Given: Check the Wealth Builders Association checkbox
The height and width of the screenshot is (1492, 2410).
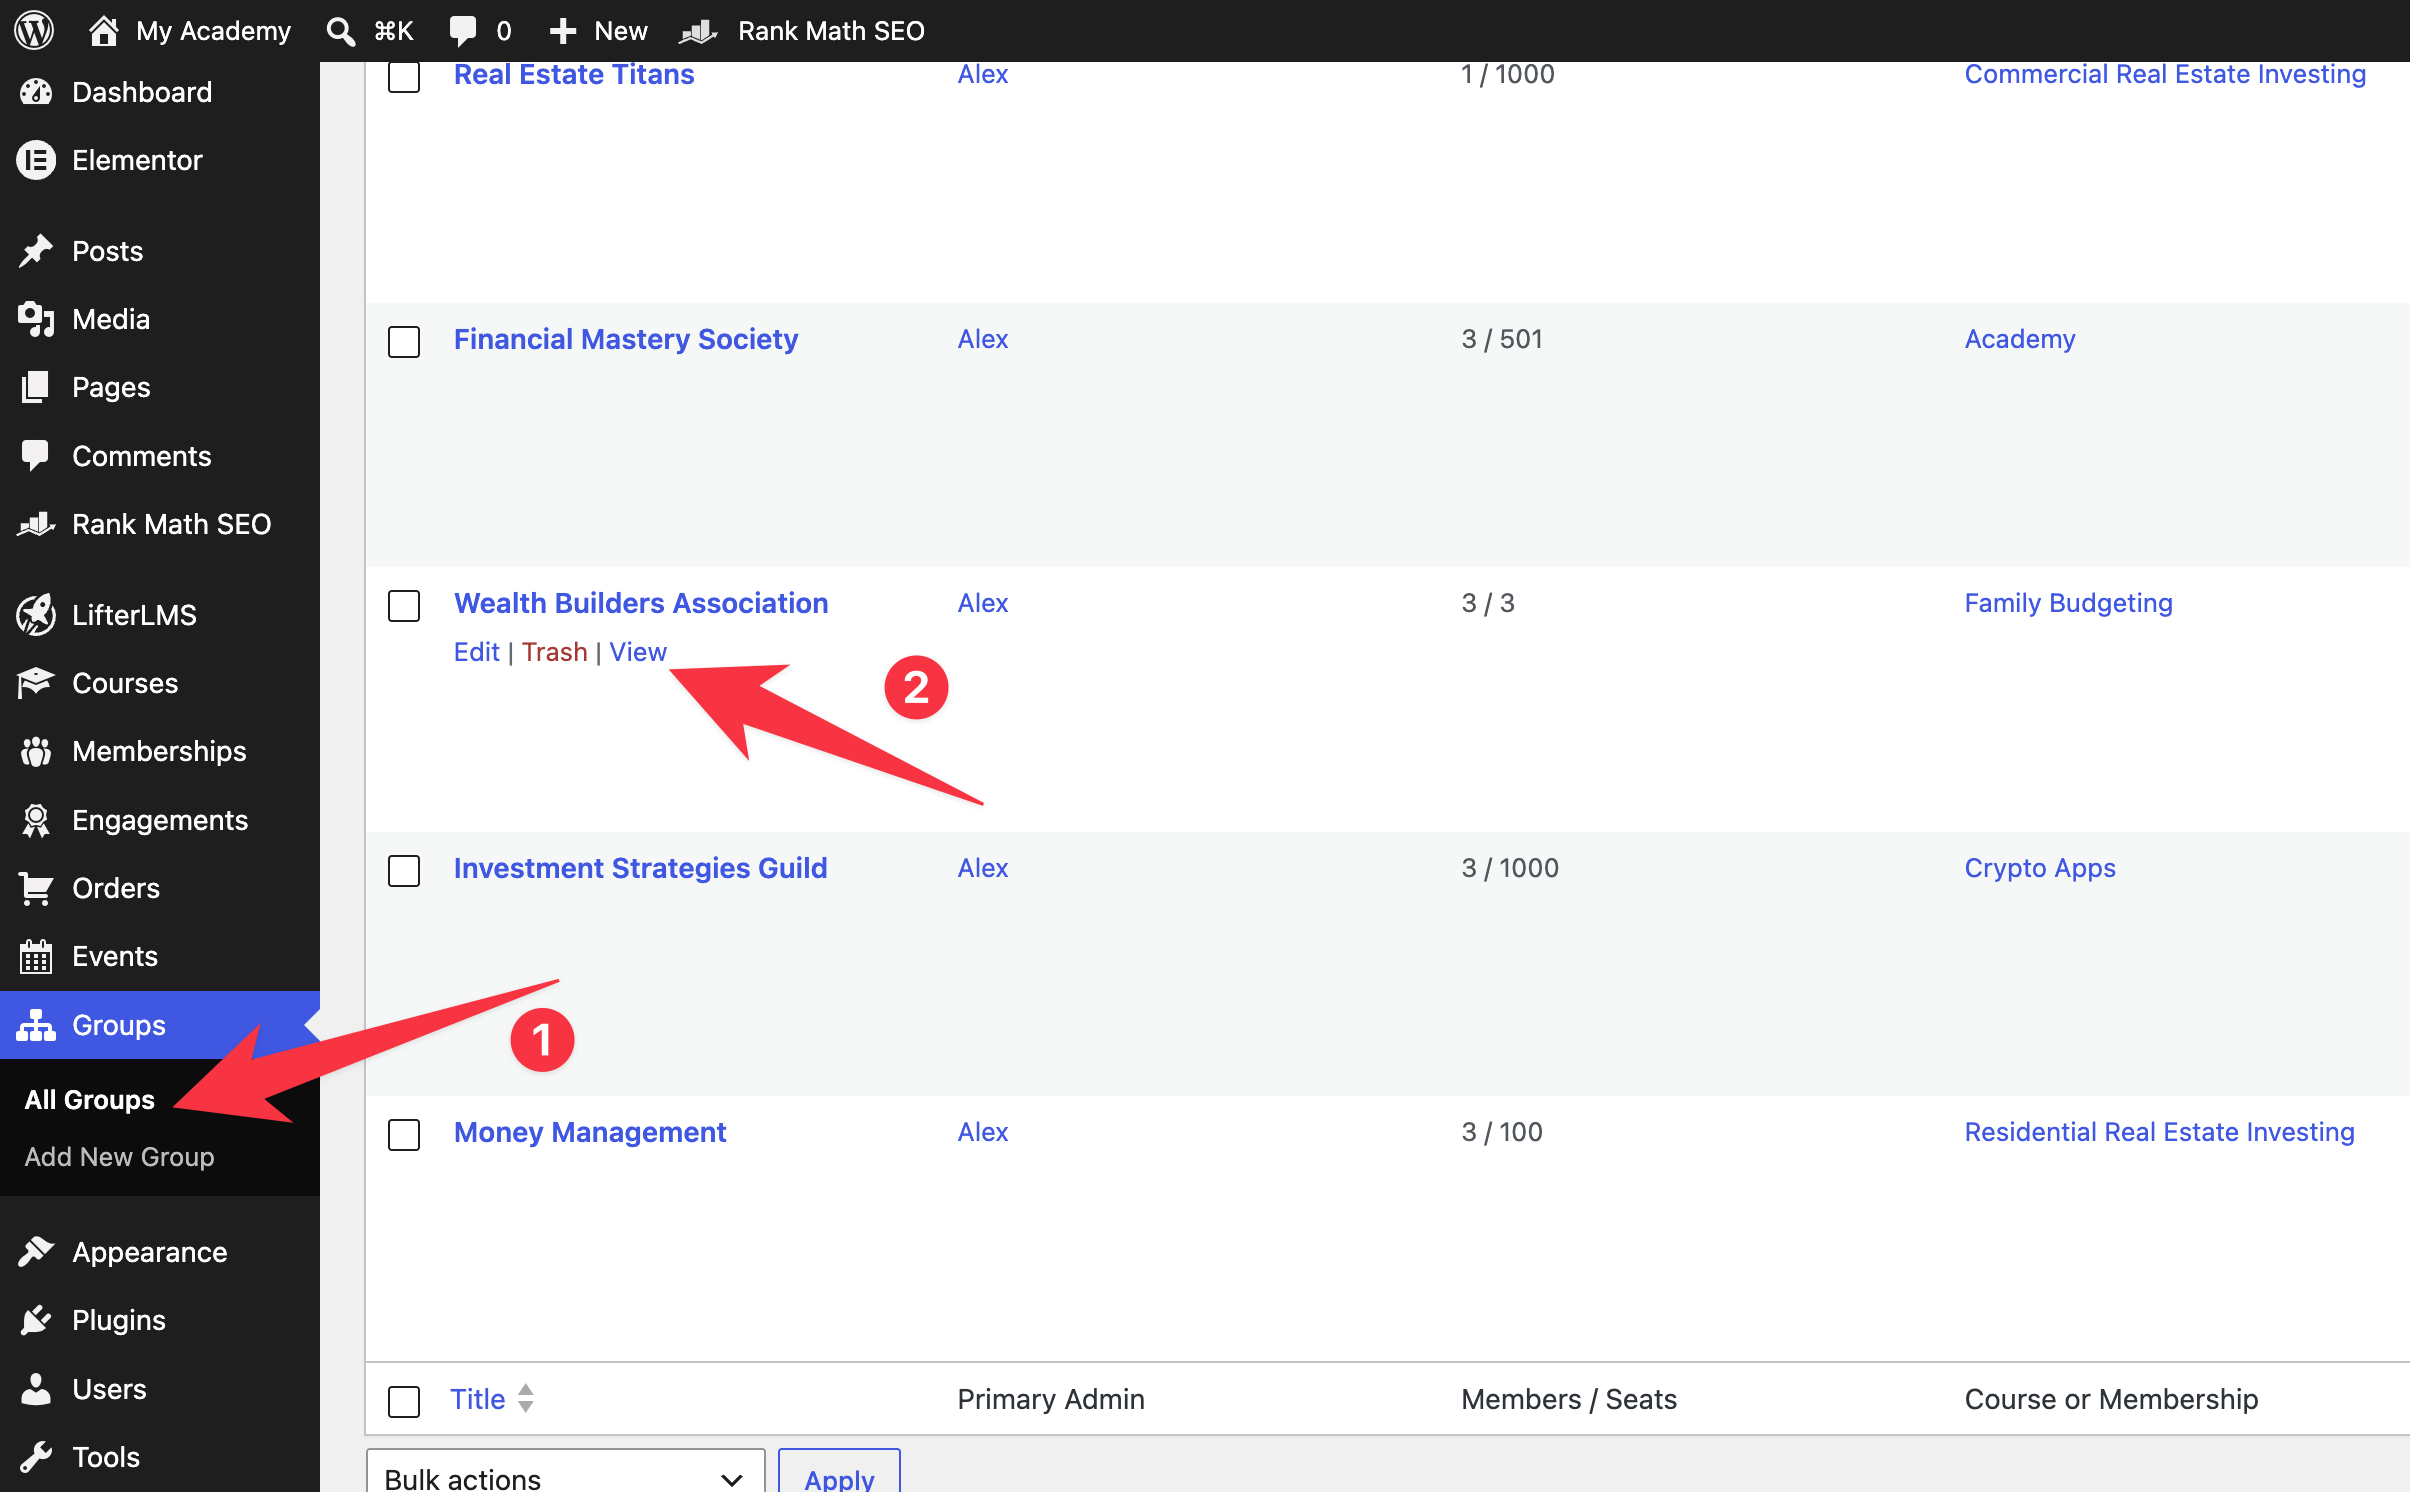Looking at the screenshot, I should [x=404, y=605].
